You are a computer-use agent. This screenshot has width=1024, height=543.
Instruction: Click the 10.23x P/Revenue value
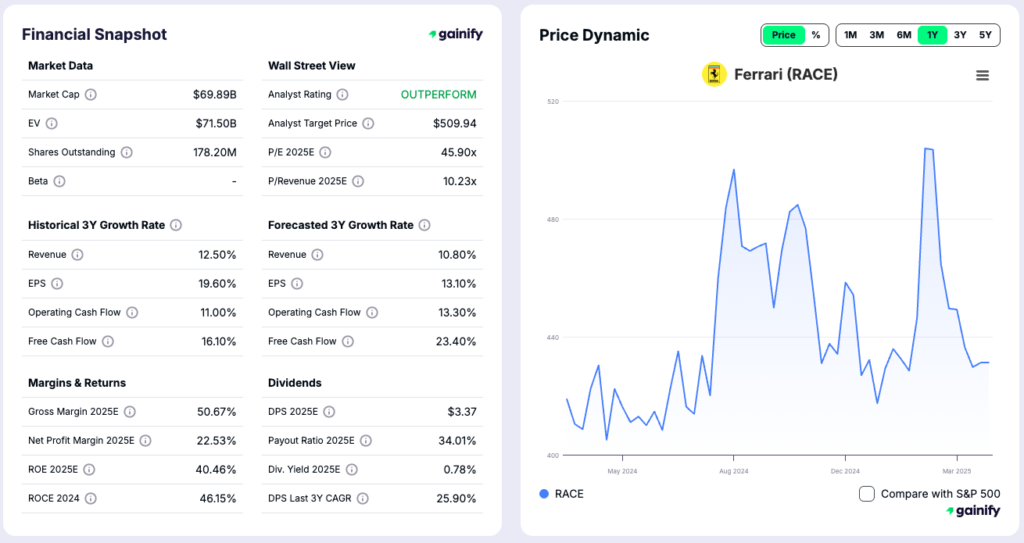click(x=460, y=181)
